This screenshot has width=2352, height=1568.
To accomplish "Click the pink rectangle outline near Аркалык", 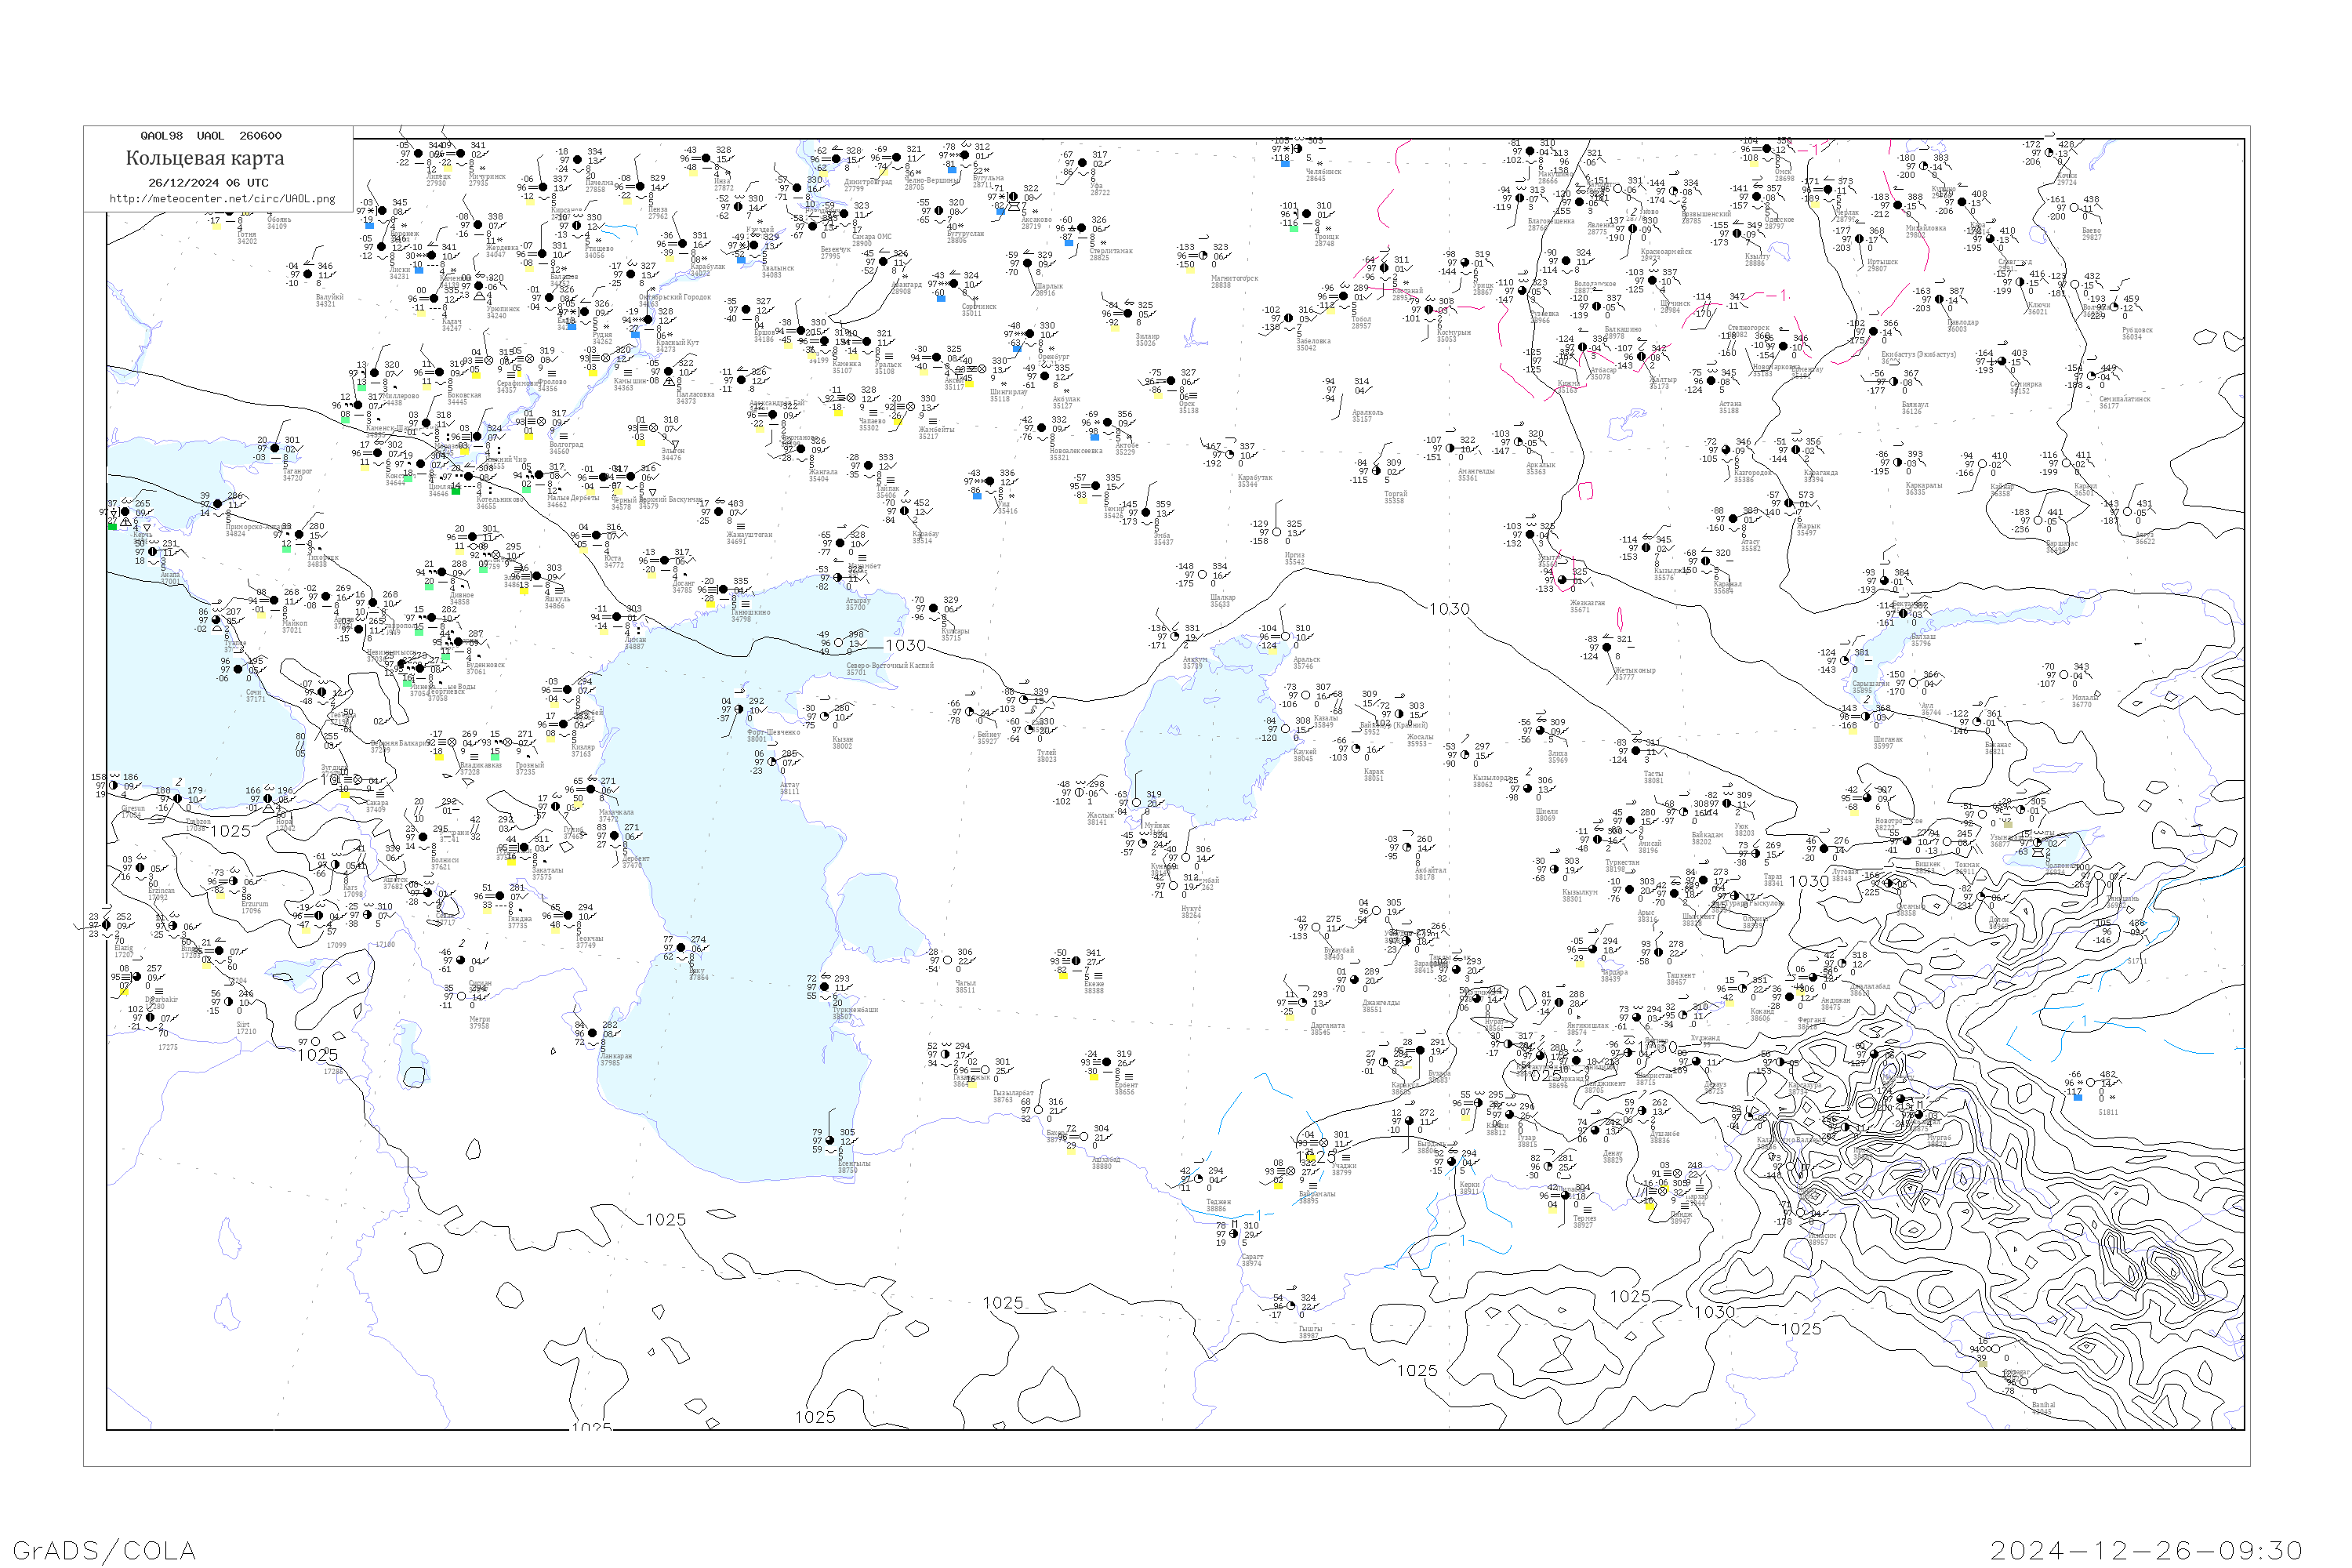I will (x=1585, y=491).
